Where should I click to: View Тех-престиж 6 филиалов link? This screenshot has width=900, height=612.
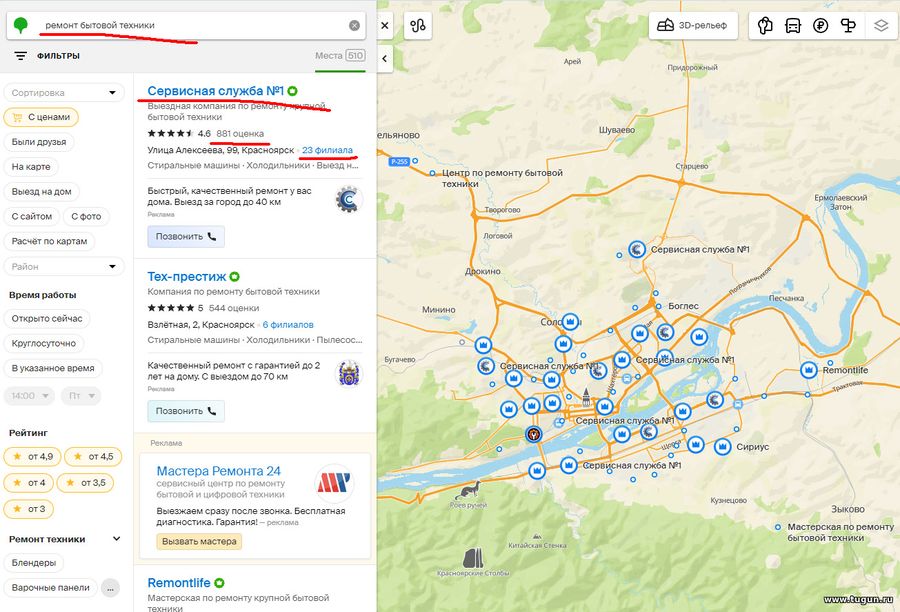point(288,324)
